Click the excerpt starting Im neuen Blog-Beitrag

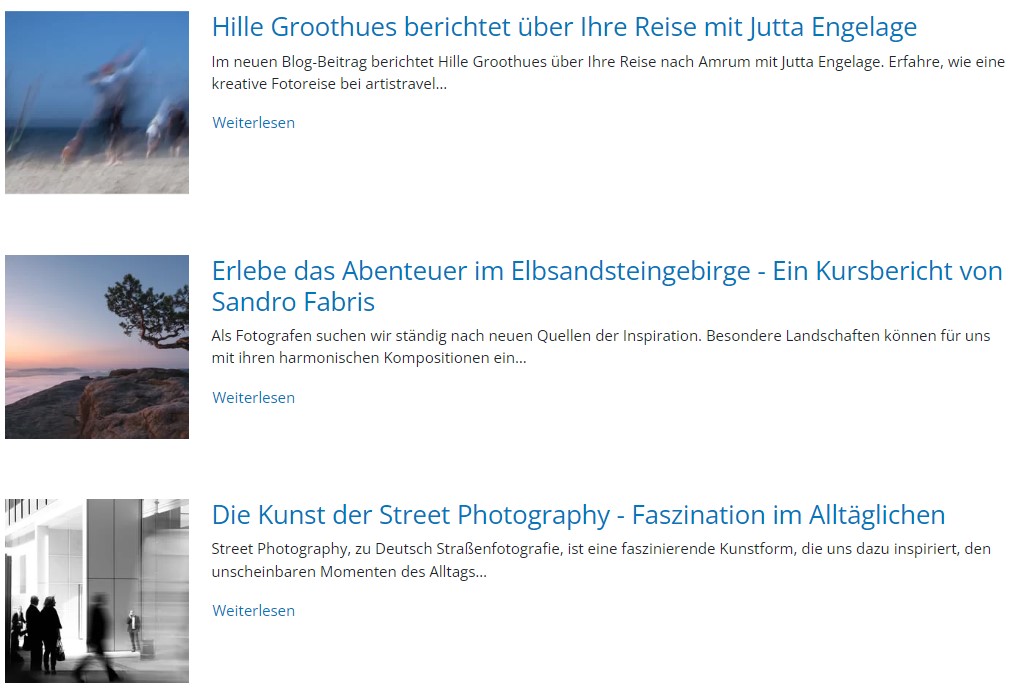pyautogui.click(x=608, y=73)
